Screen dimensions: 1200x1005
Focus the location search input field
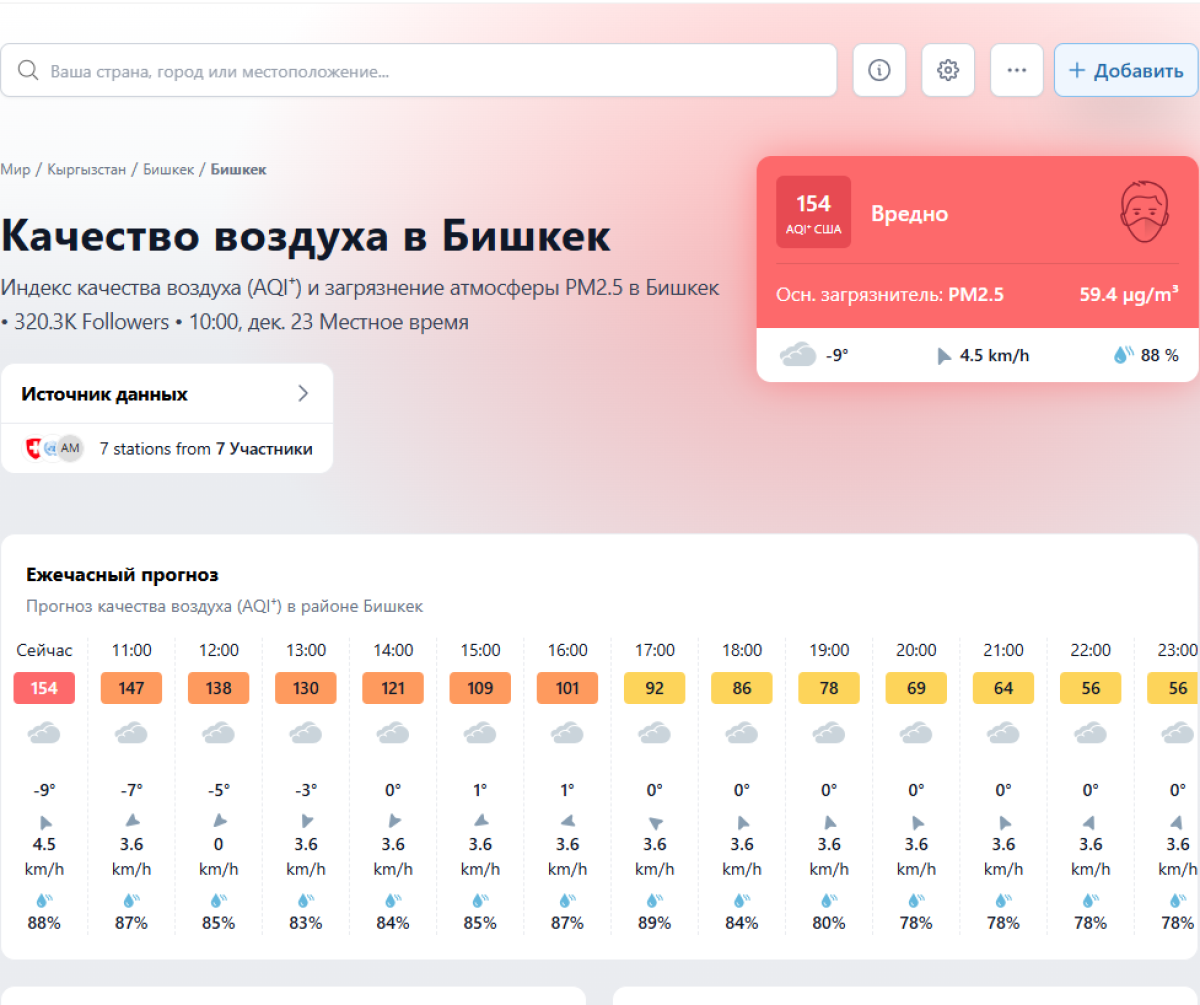440,71
